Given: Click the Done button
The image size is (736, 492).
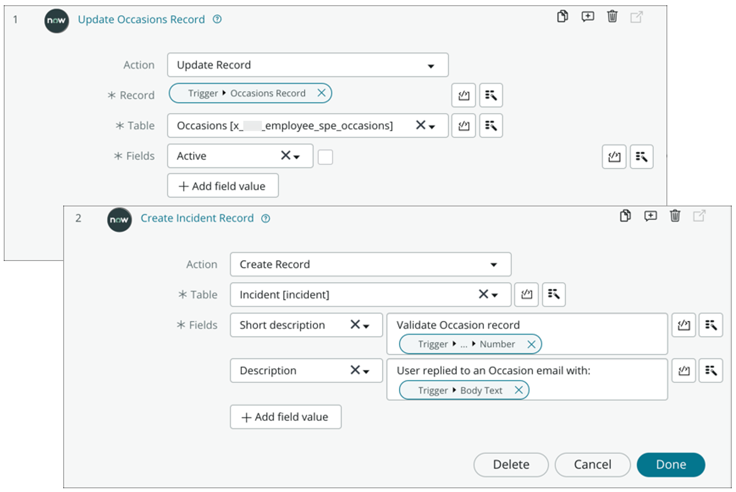Looking at the screenshot, I should (x=670, y=464).
